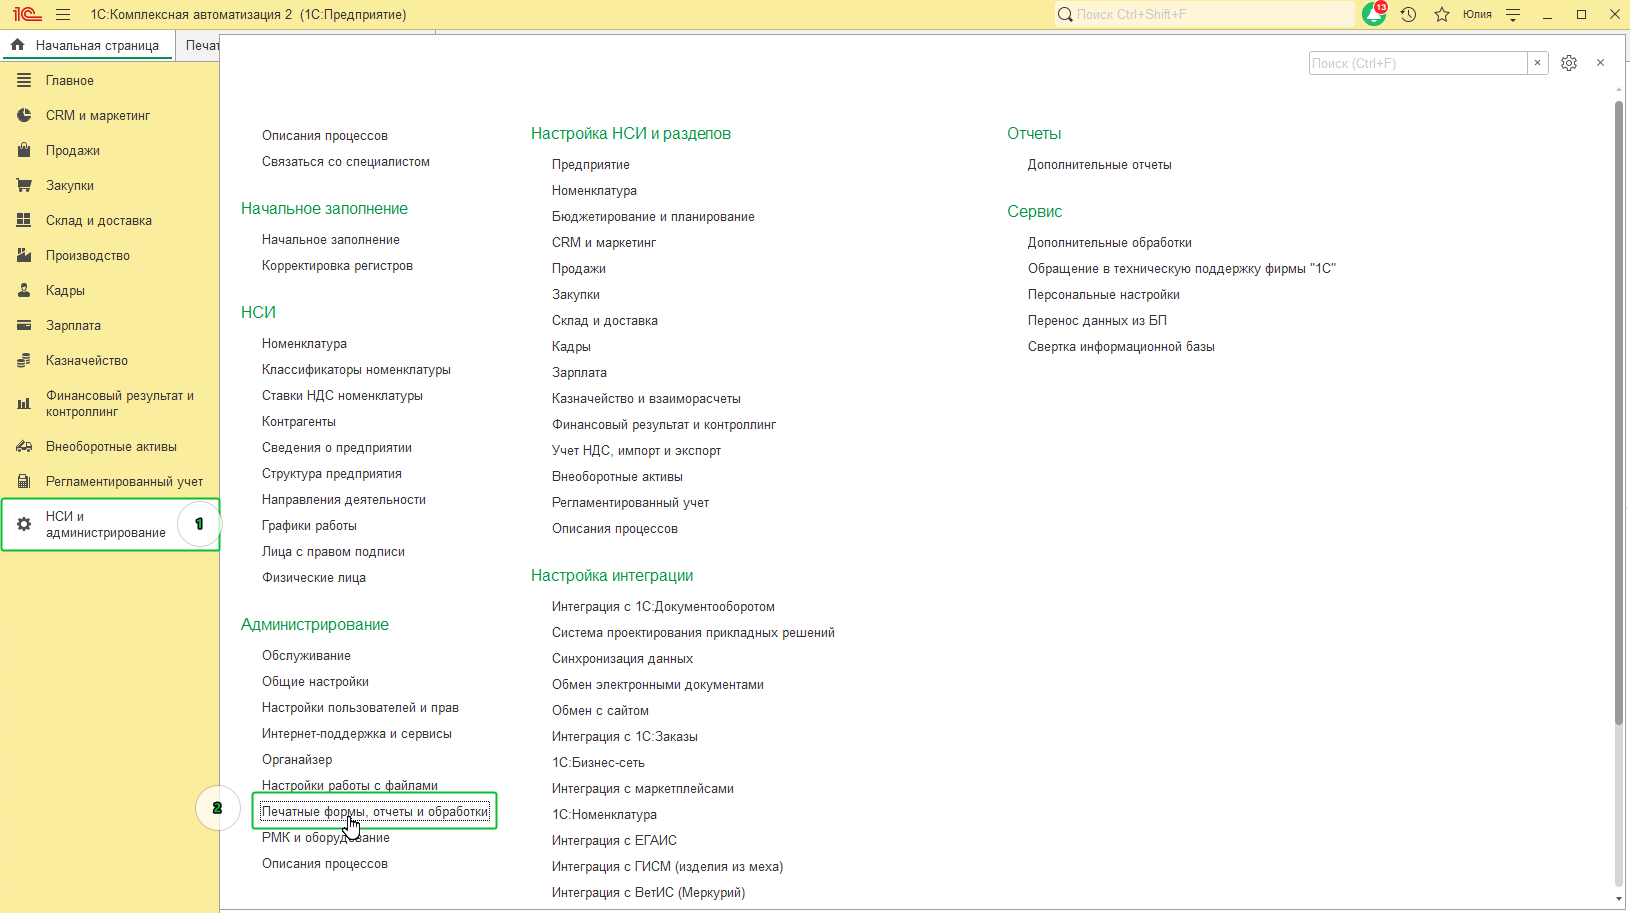Open Свертка информационной базы link
This screenshot has width=1630, height=913.
[1121, 346]
